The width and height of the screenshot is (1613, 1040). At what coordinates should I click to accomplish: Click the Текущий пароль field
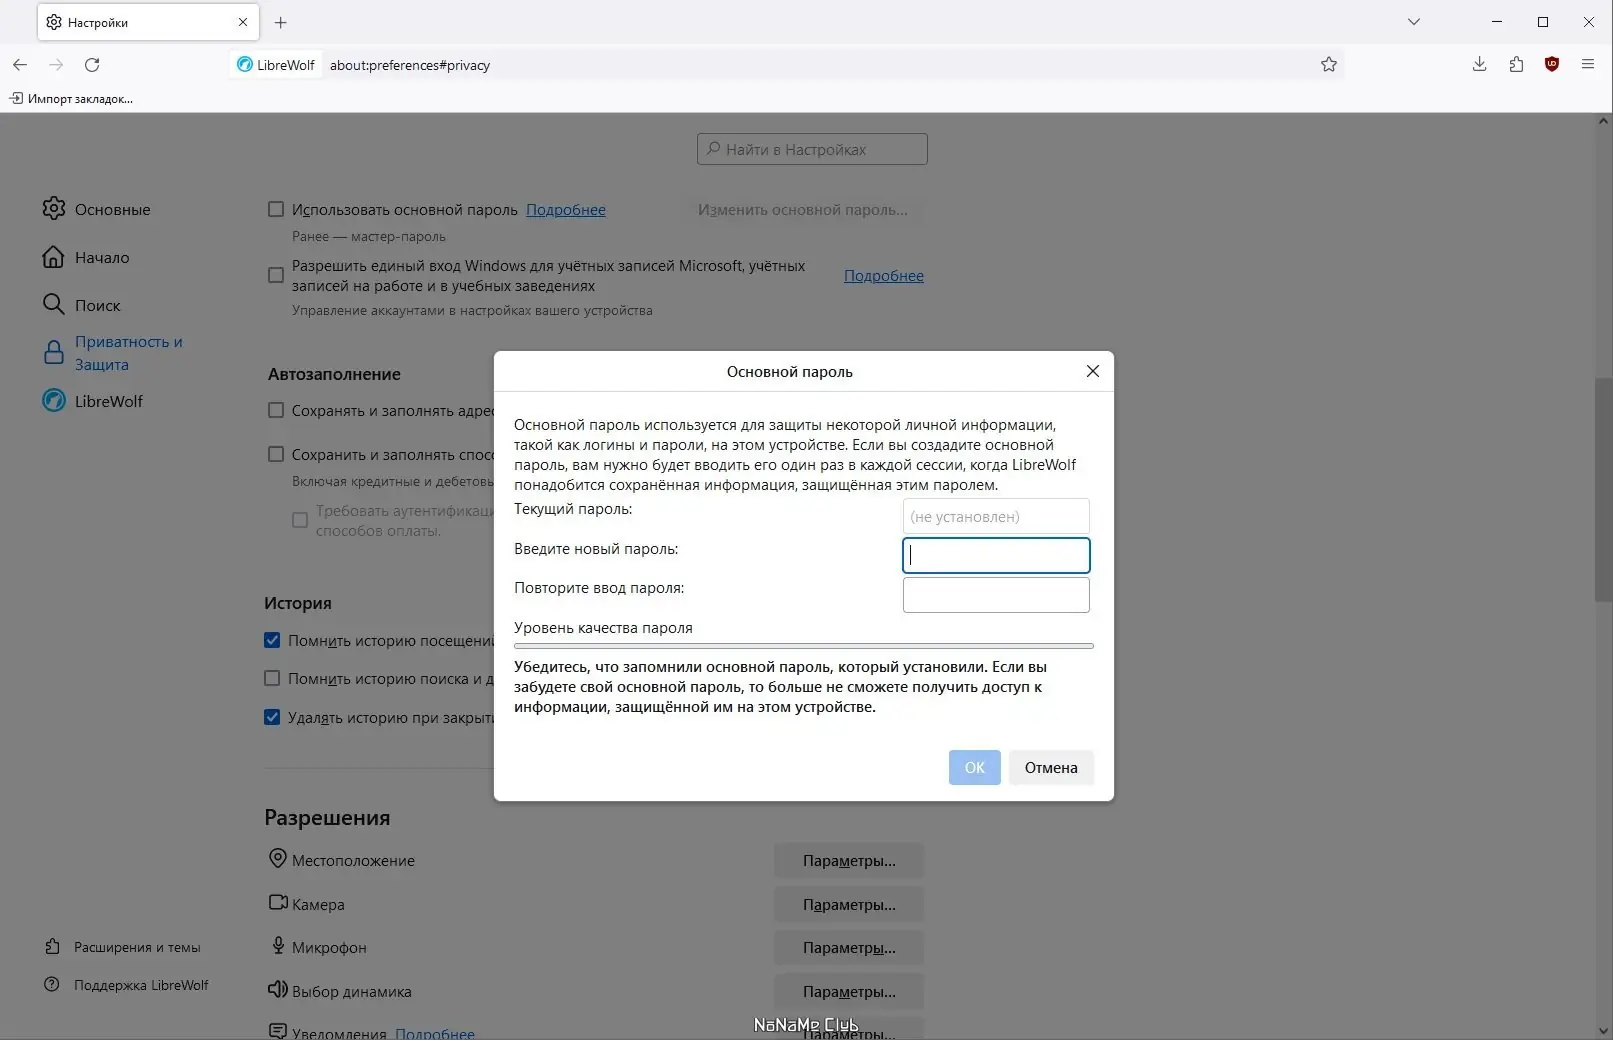[996, 516]
